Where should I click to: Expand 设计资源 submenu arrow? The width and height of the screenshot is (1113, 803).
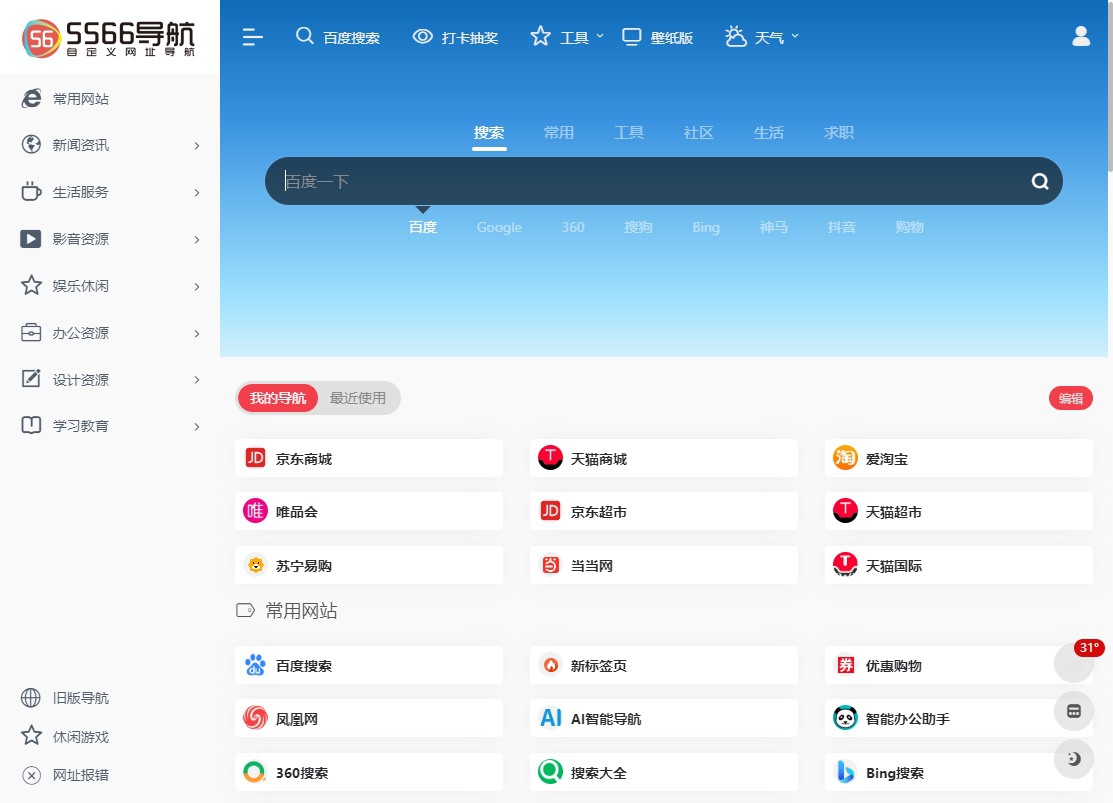pos(197,380)
